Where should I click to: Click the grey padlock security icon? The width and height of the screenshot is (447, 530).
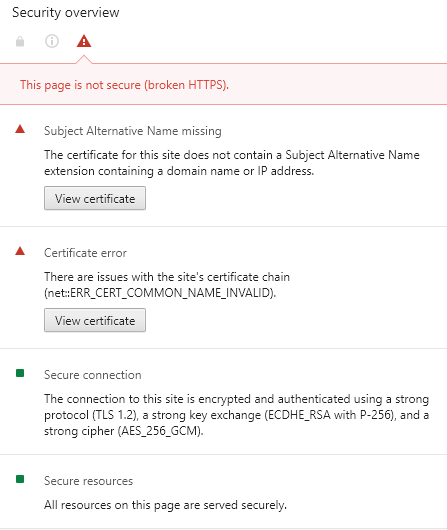click(20, 42)
